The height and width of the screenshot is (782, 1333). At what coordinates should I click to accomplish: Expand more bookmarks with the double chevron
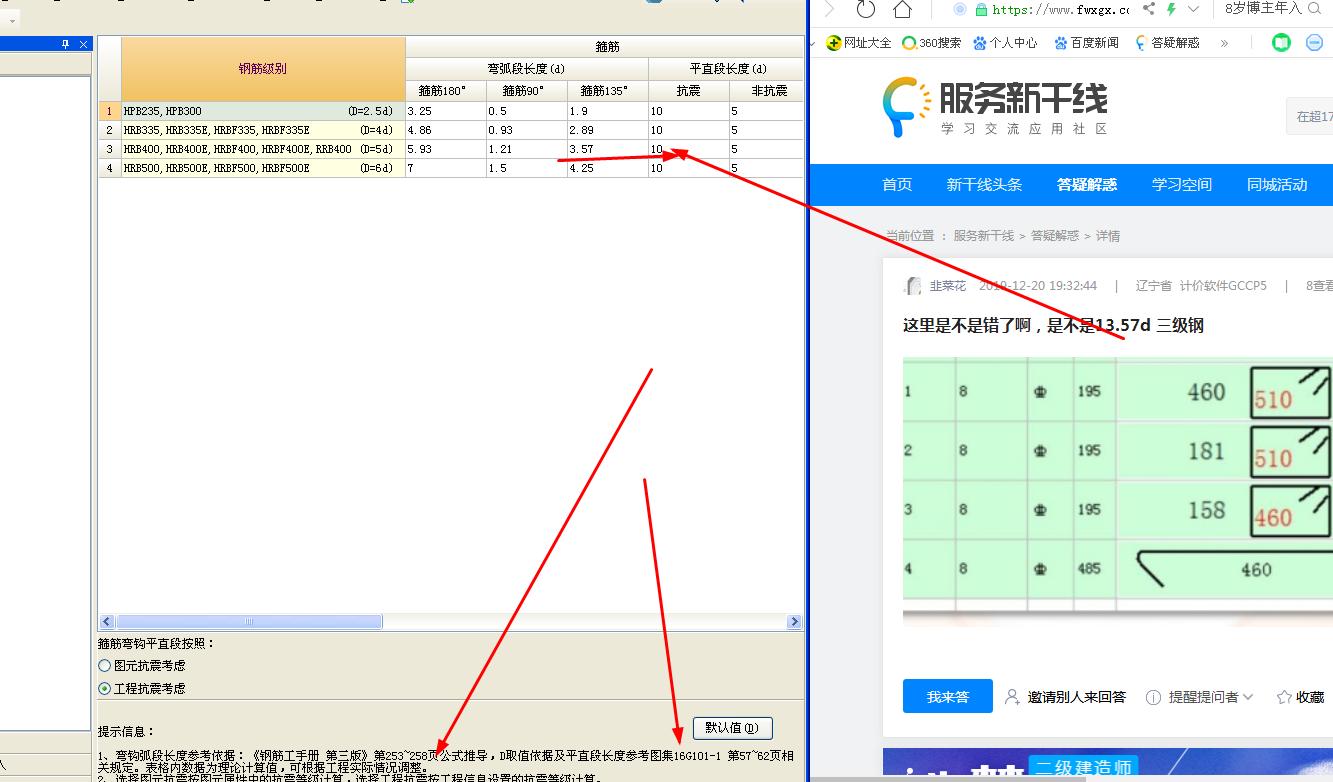click(x=1224, y=43)
